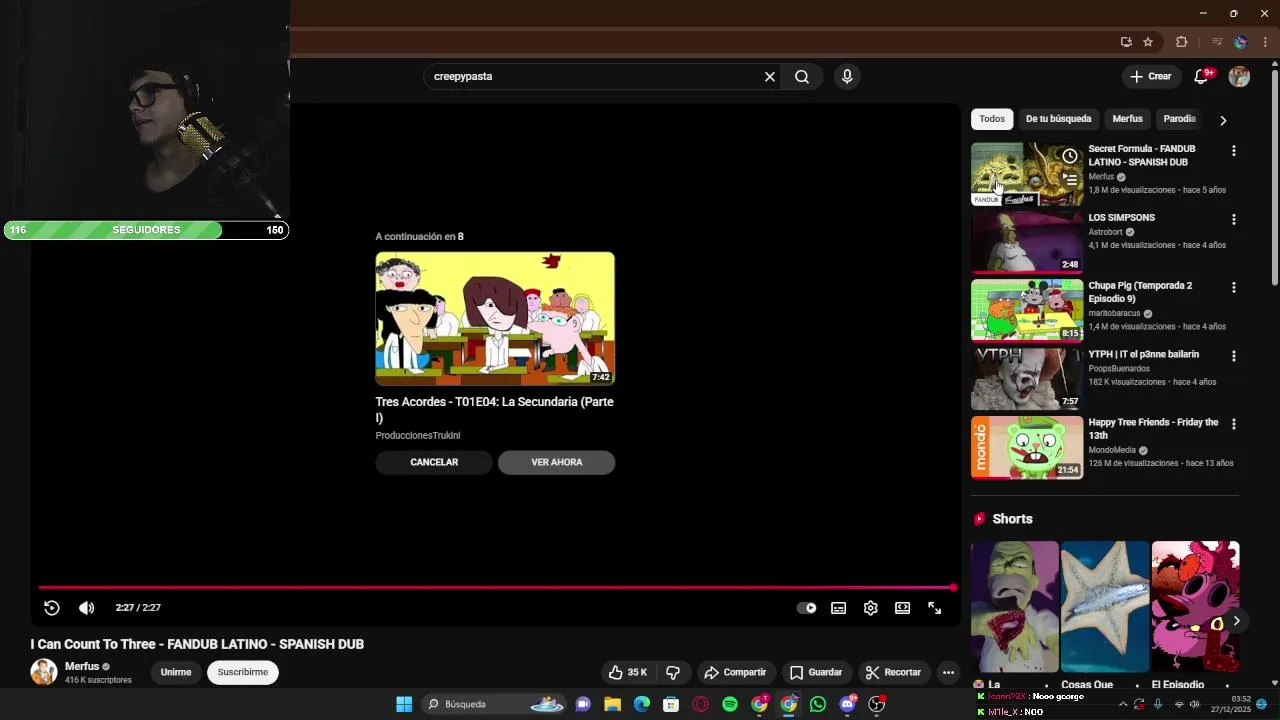
Task: Add Secret Formula video to Watch Later
Action: click(1070, 156)
